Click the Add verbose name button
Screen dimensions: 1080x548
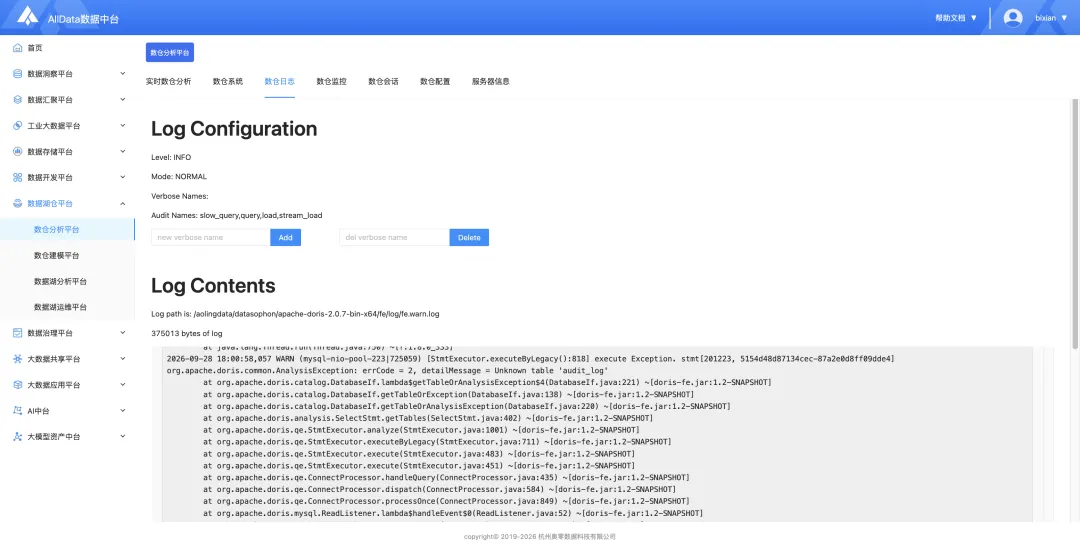(x=285, y=238)
